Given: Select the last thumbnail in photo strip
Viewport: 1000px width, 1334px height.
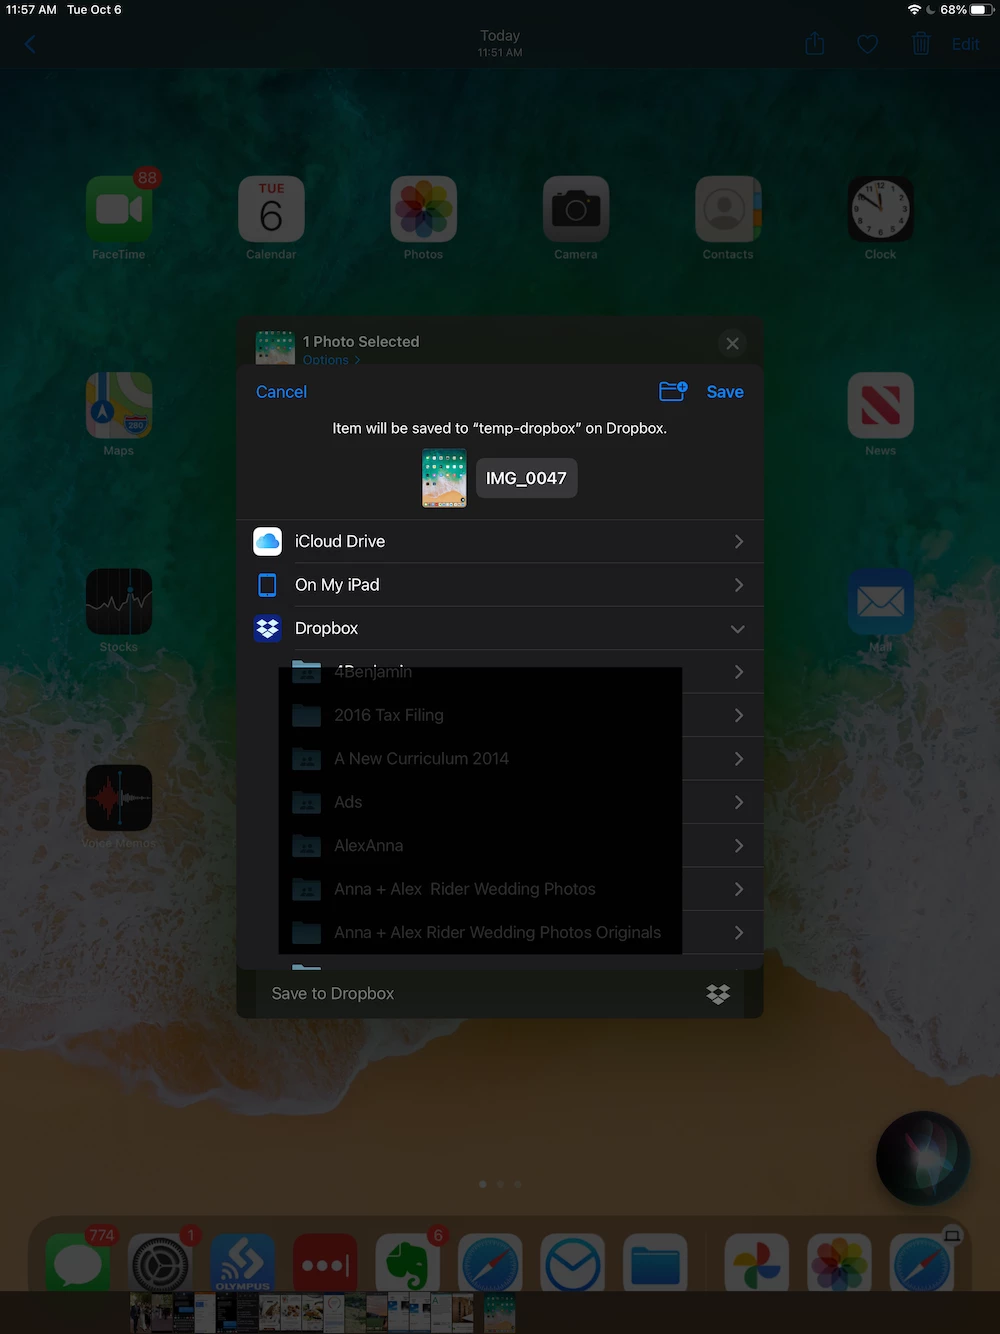Looking at the screenshot, I should click(x=500, y=1313).
